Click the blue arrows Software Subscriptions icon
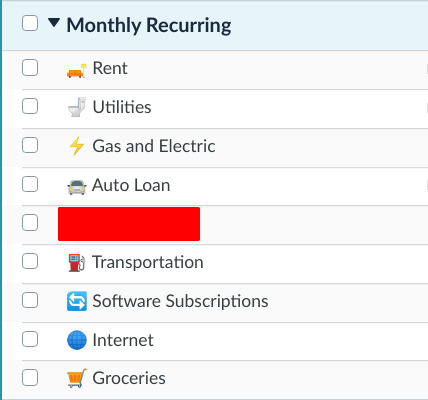 [77, 301]
